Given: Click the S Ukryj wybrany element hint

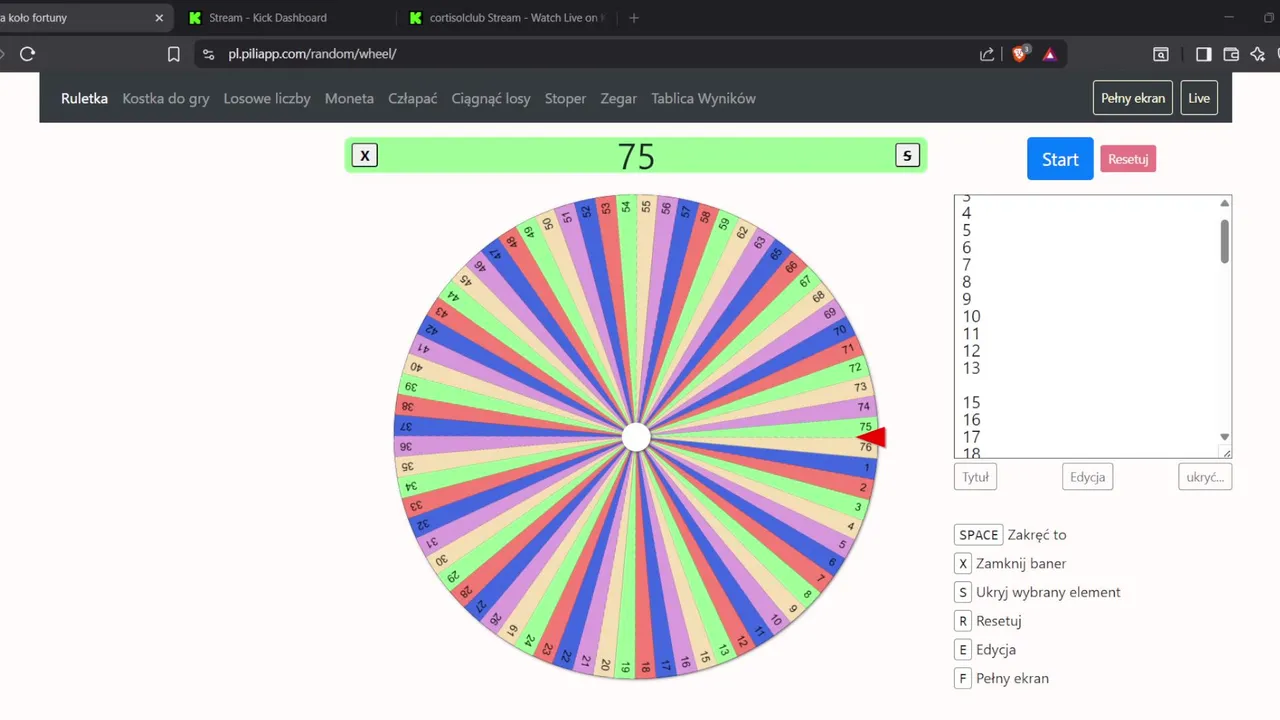Looking at the screenshot, I should [x=1038, y=592].
